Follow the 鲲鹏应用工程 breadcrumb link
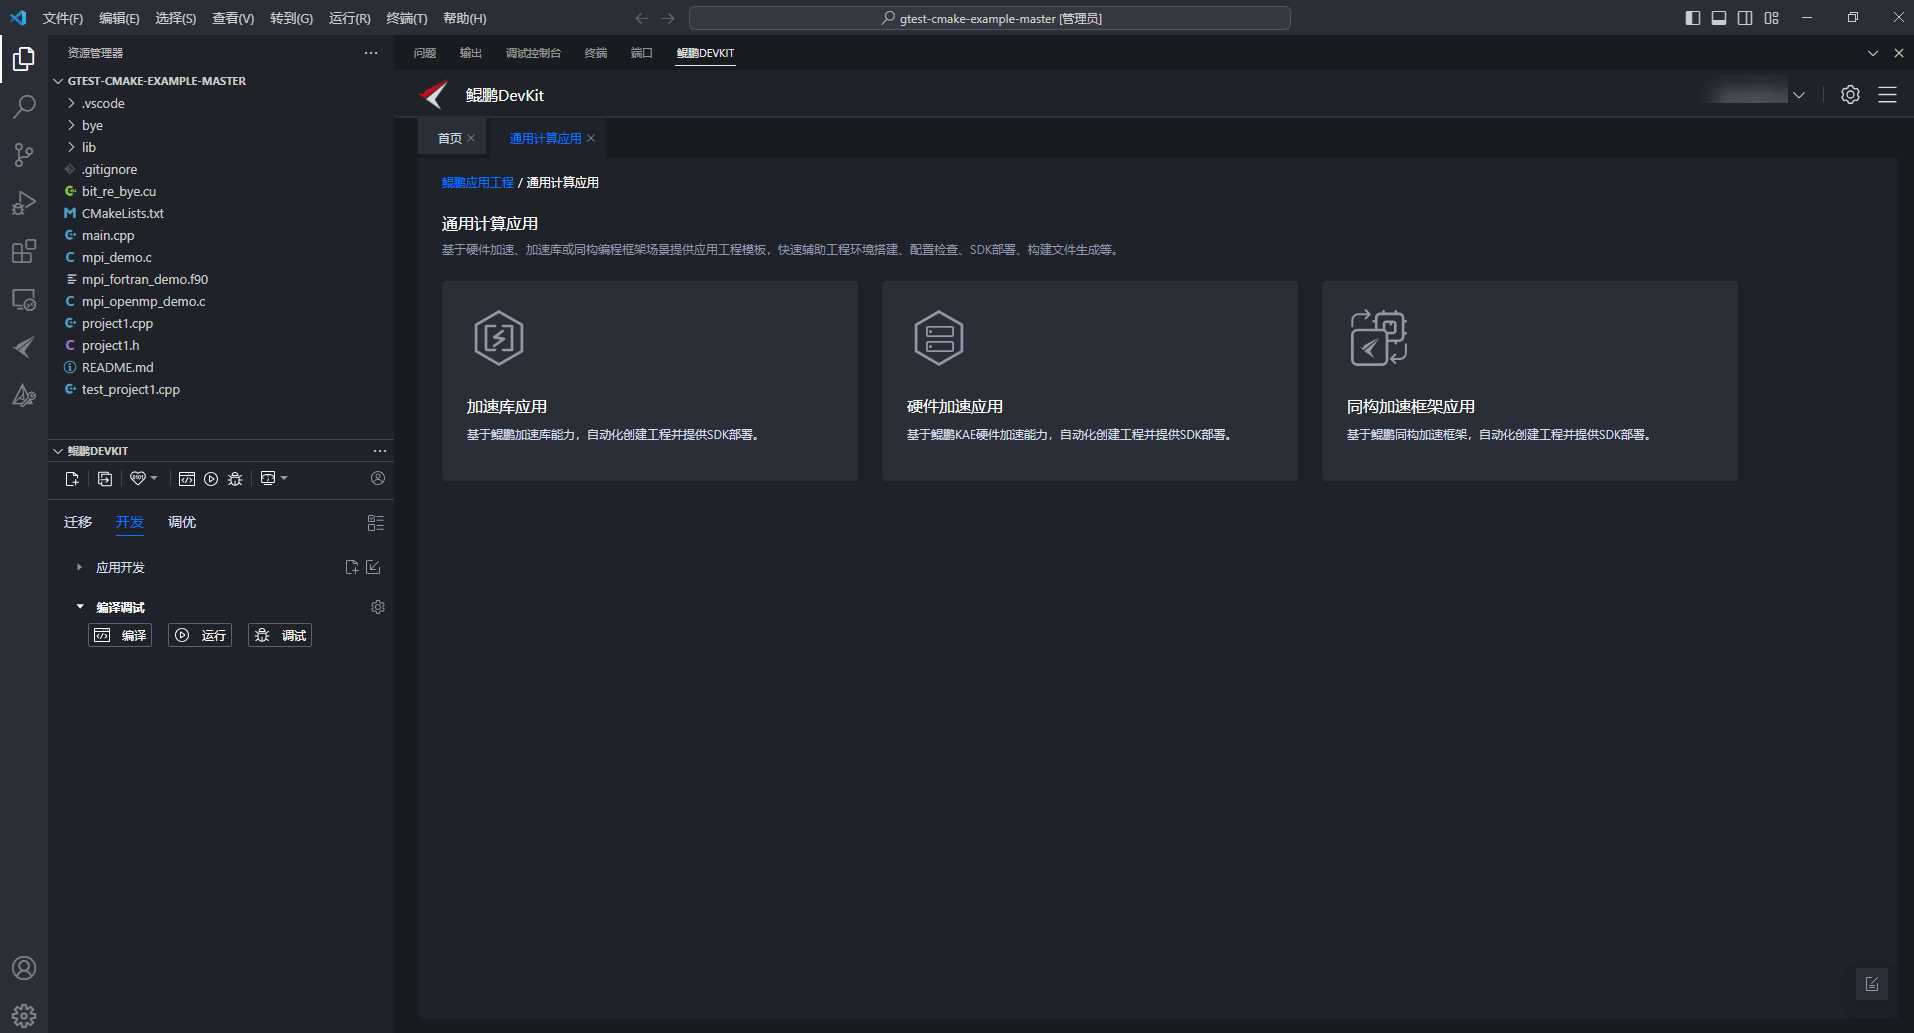 (478, 182)
